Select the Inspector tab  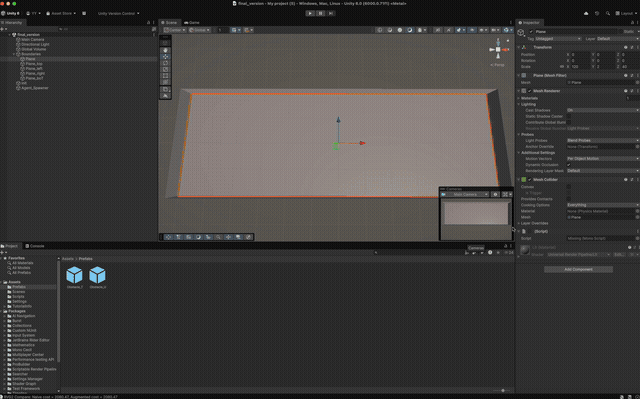(529, 22)
